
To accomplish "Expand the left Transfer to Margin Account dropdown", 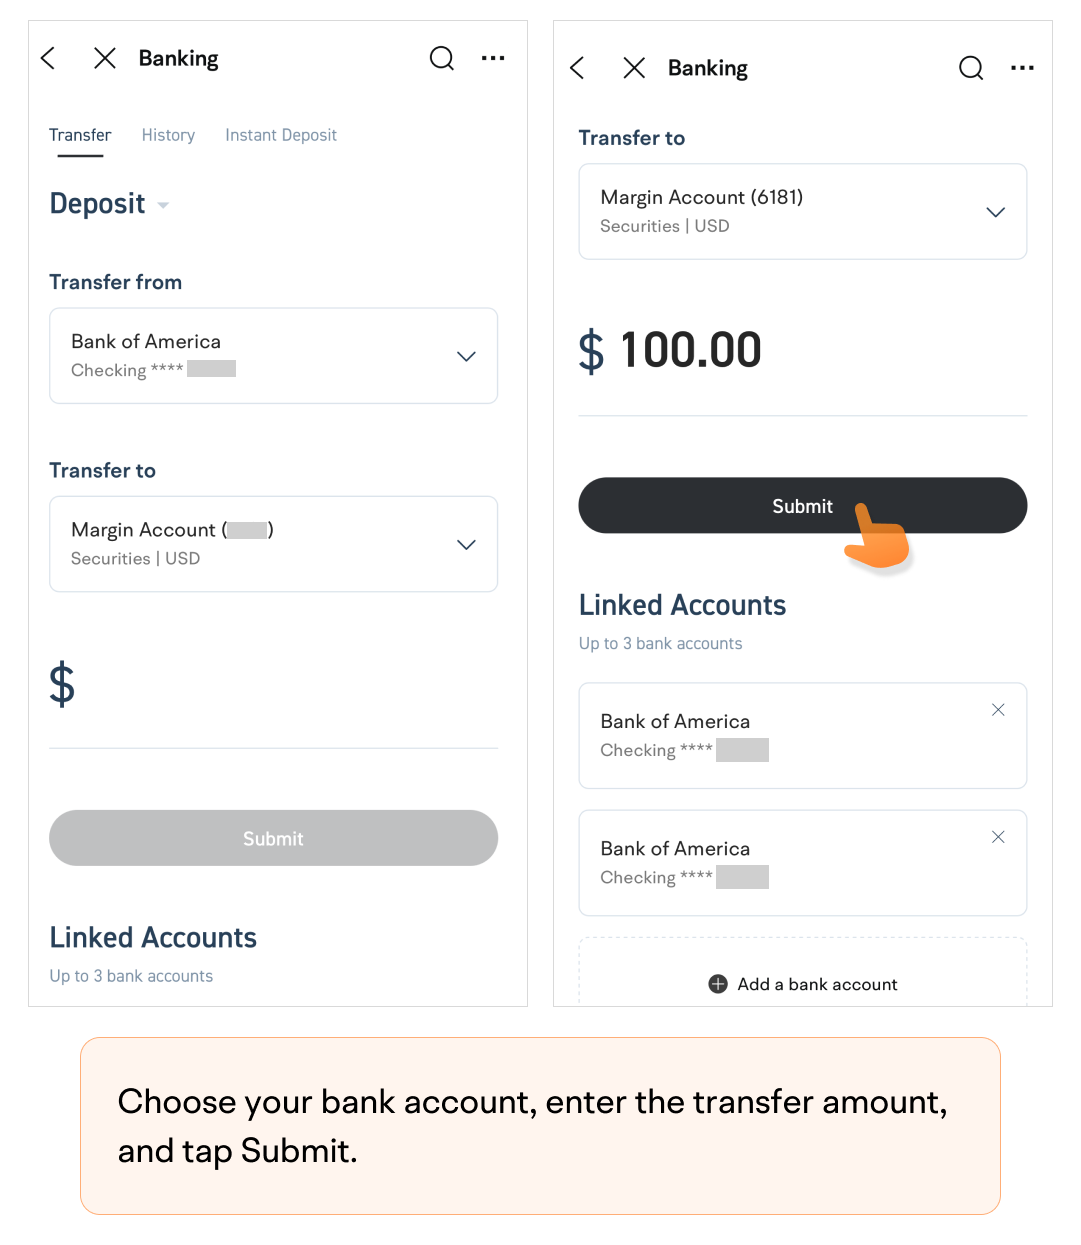I will point(273,544).
